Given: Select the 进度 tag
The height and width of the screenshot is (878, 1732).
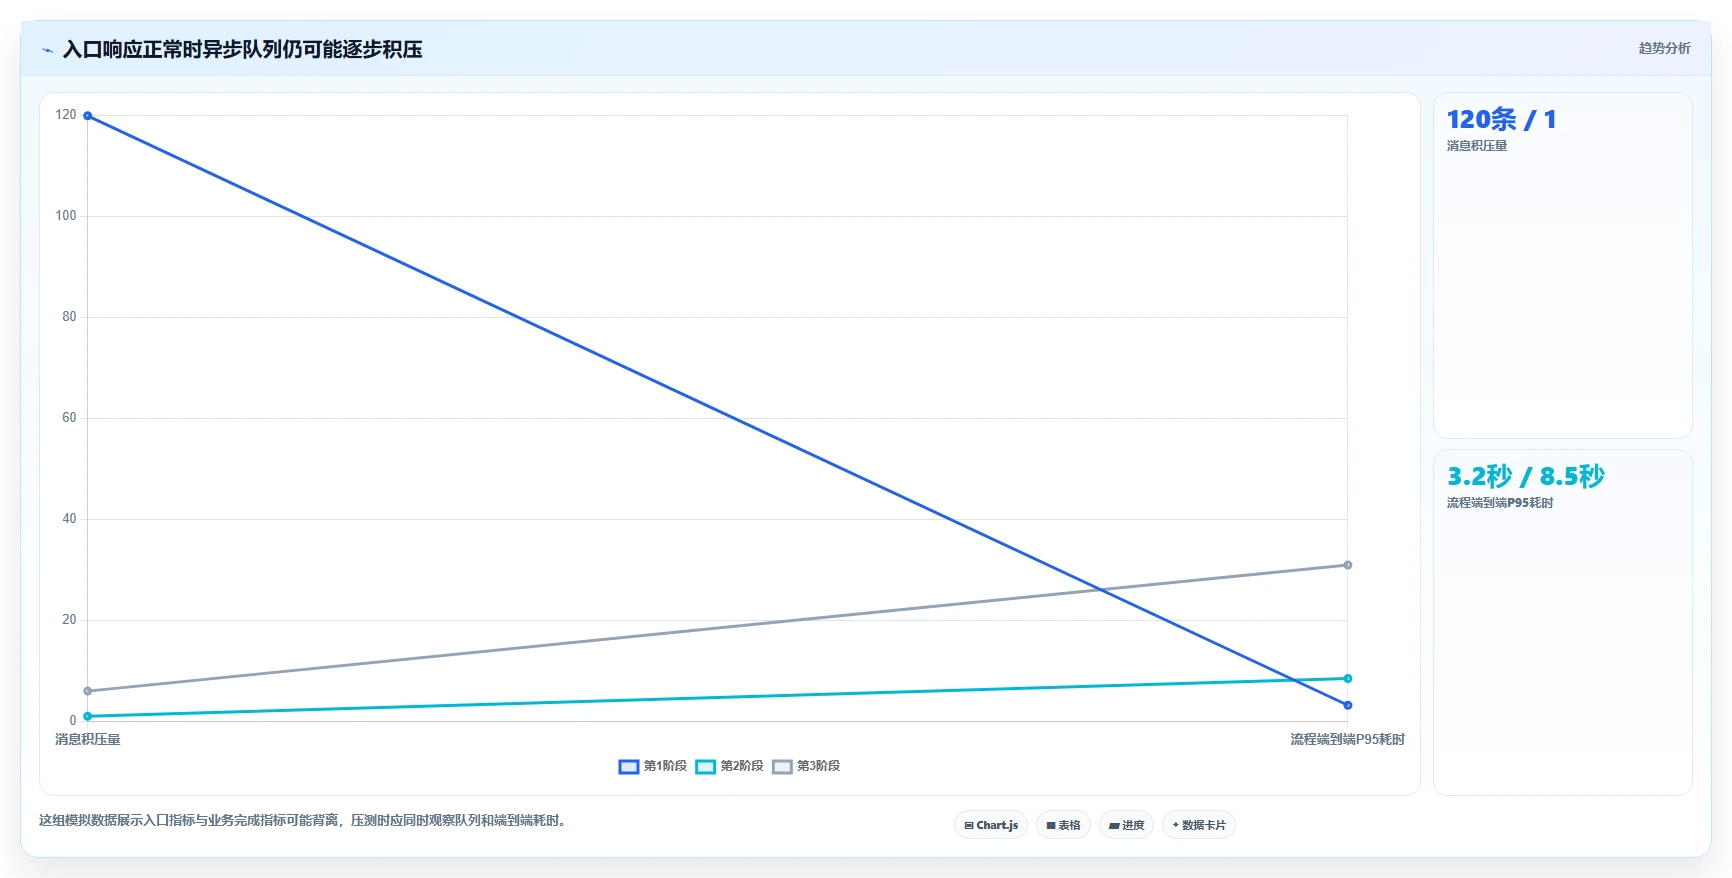Looking at the screenshot, I should (x=1126, y=825).
